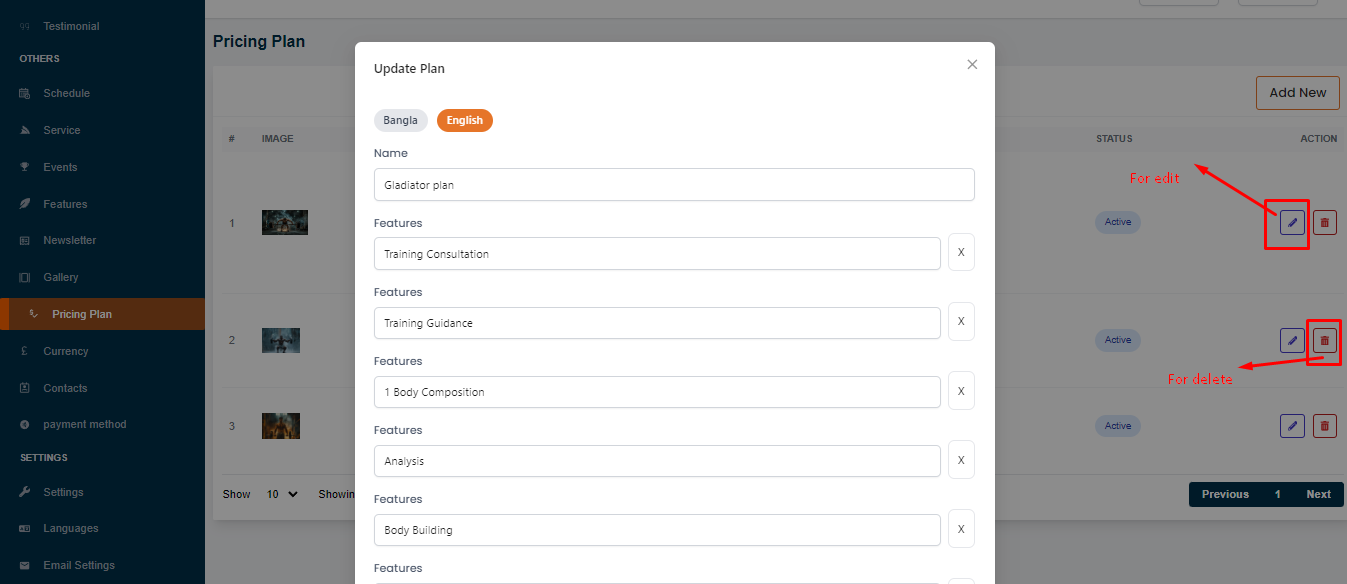
Task: Click the delete trash icon for row 2
Action: point(1324,341)
